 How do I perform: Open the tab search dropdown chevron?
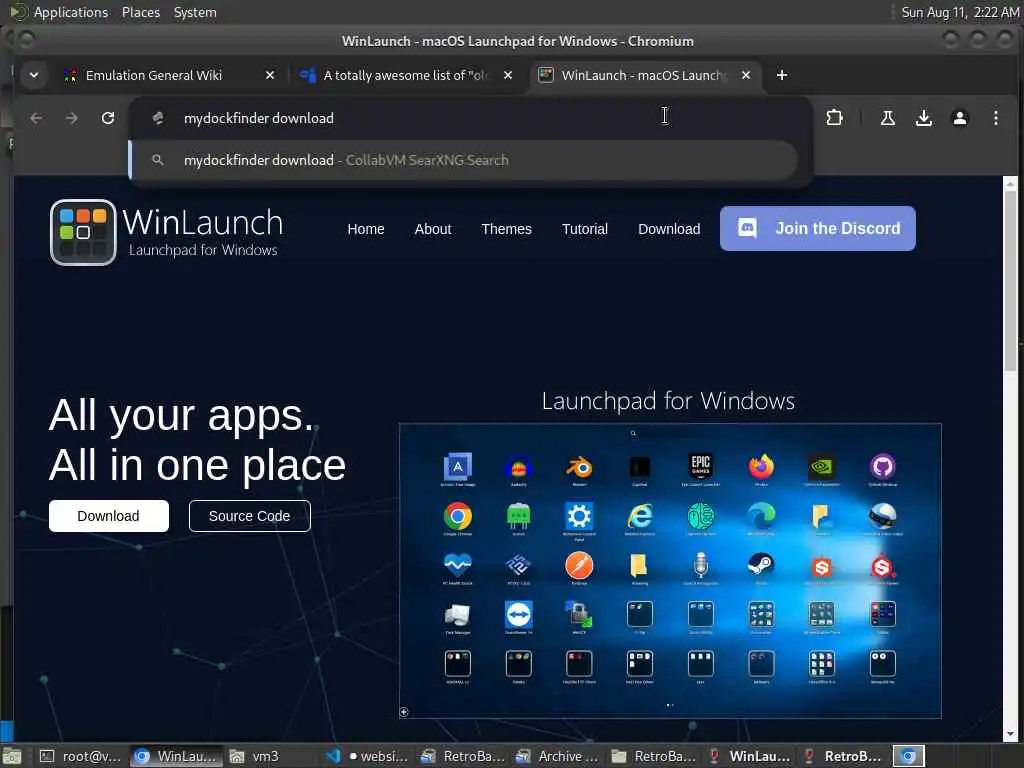pyautogui.click(x=34, y=75)
